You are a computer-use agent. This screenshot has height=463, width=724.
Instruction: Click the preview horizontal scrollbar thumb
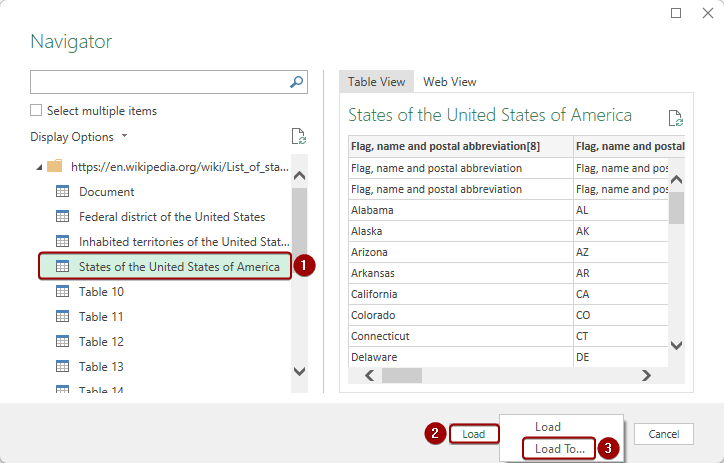[402, 376]
